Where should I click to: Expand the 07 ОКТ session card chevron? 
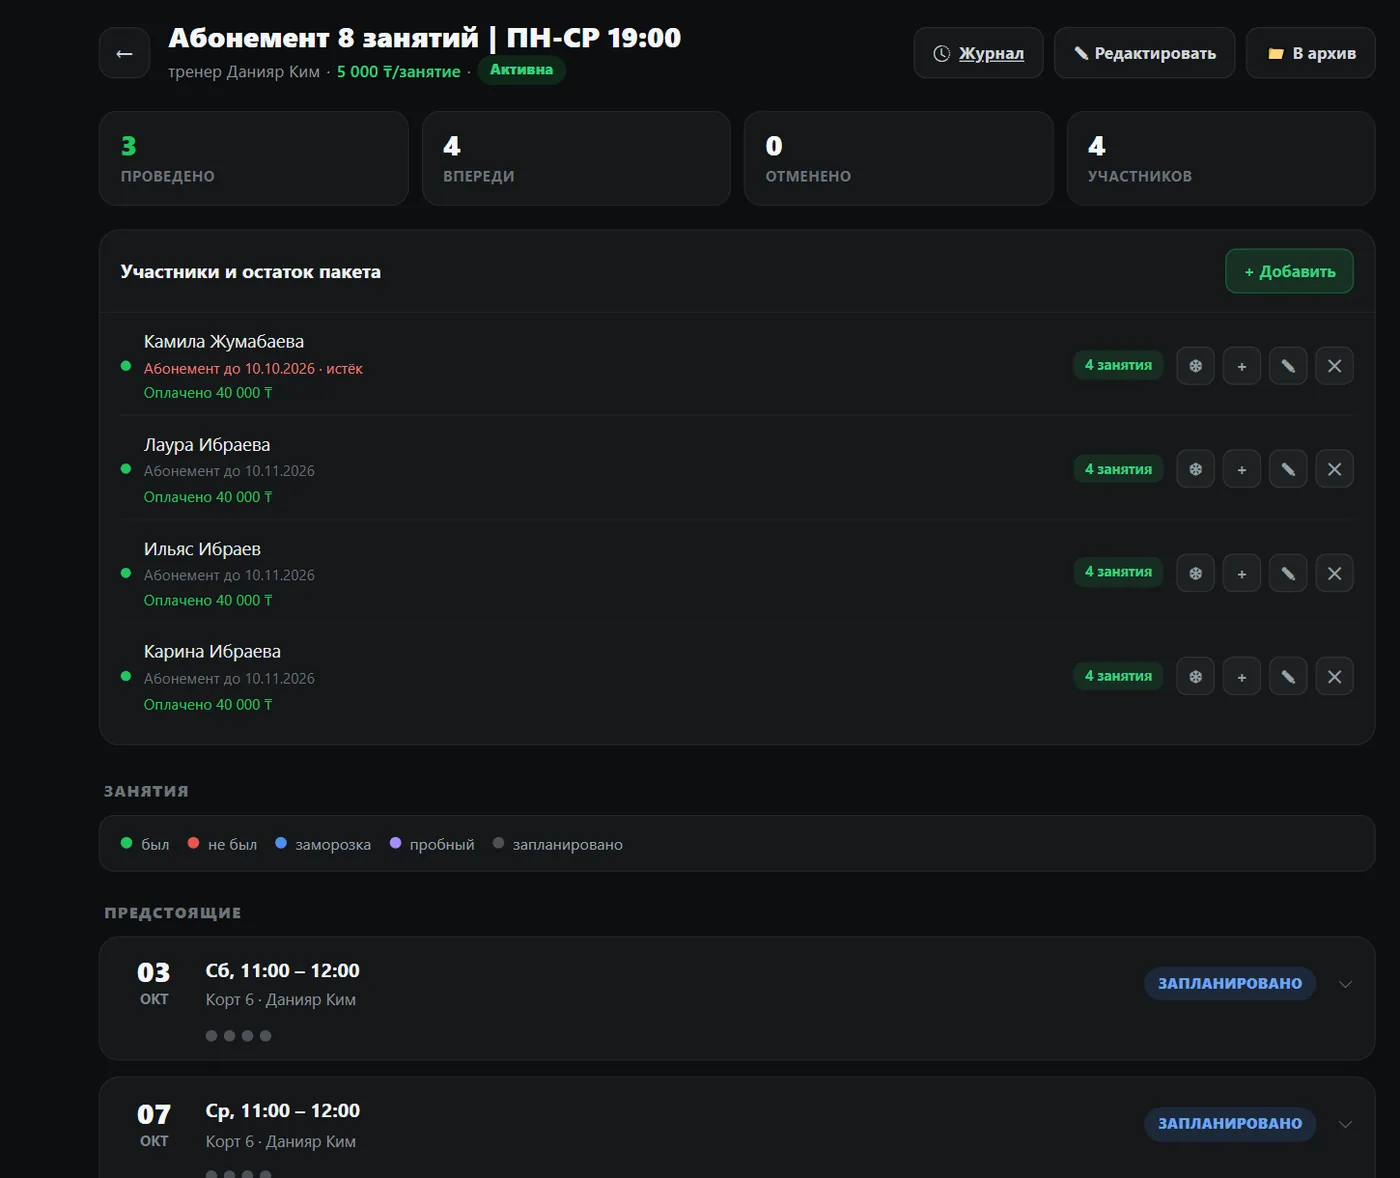[1345, 1124]
